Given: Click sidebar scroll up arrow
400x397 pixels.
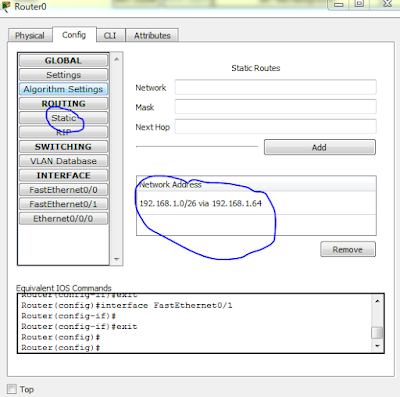Looking at the screenshot, I should click(x=117, y=59).
